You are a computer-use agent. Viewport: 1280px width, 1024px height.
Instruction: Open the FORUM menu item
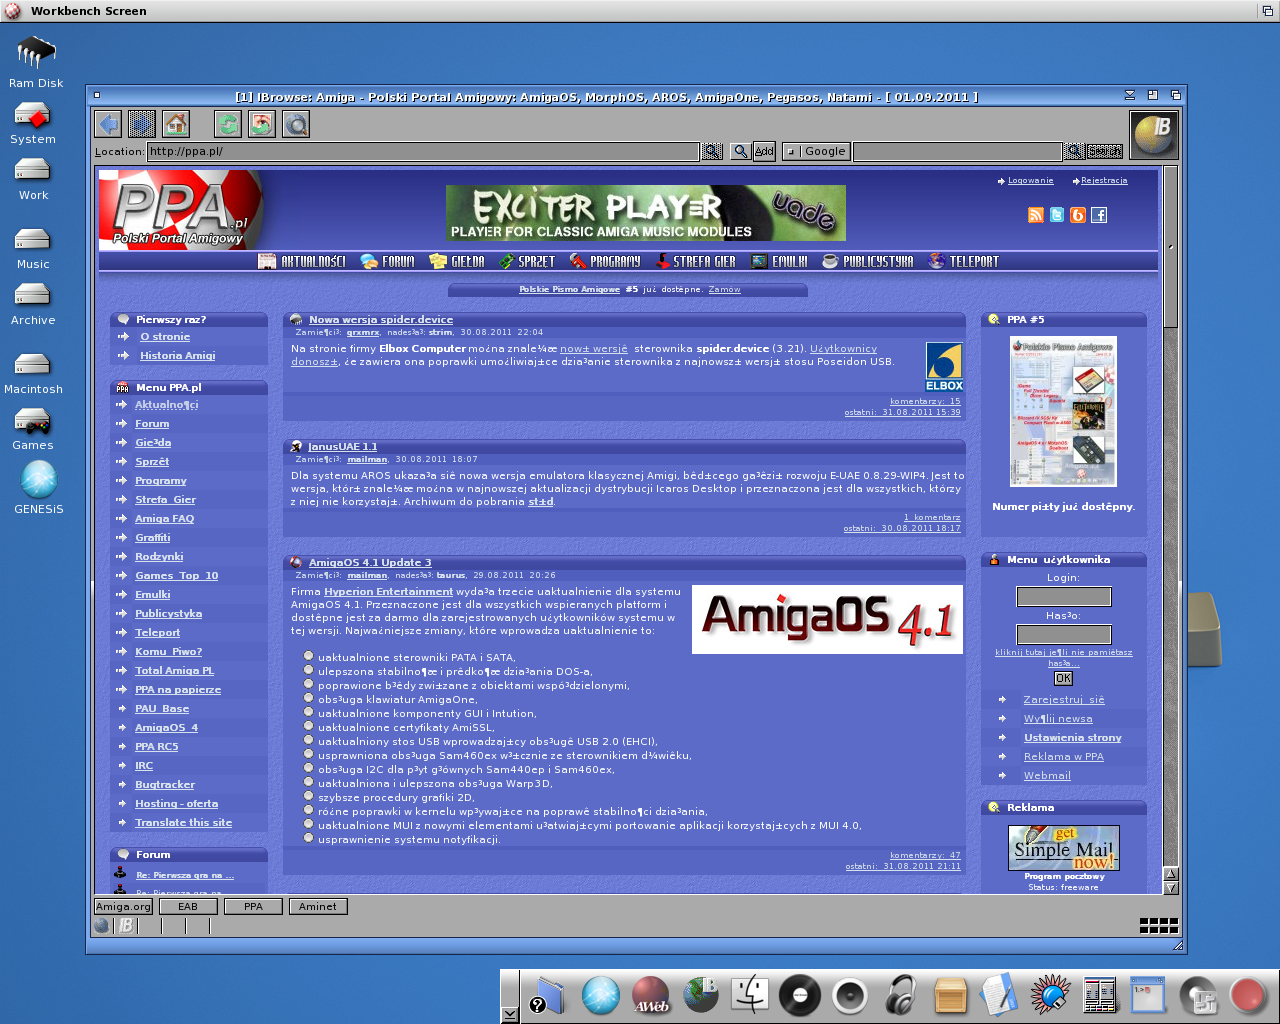pyautogui.click(x=387, y=261)
